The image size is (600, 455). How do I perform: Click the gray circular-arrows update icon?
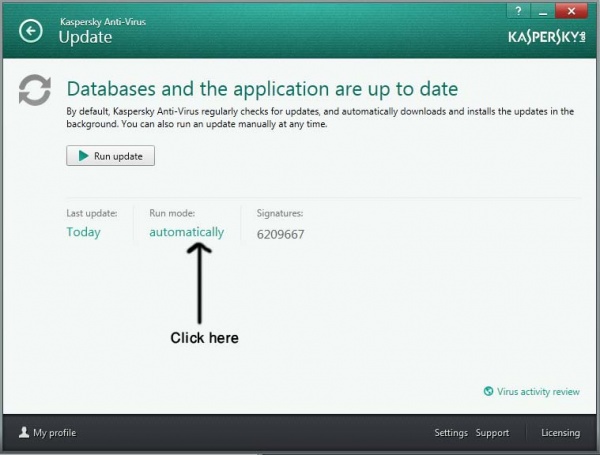coord(35,90)
